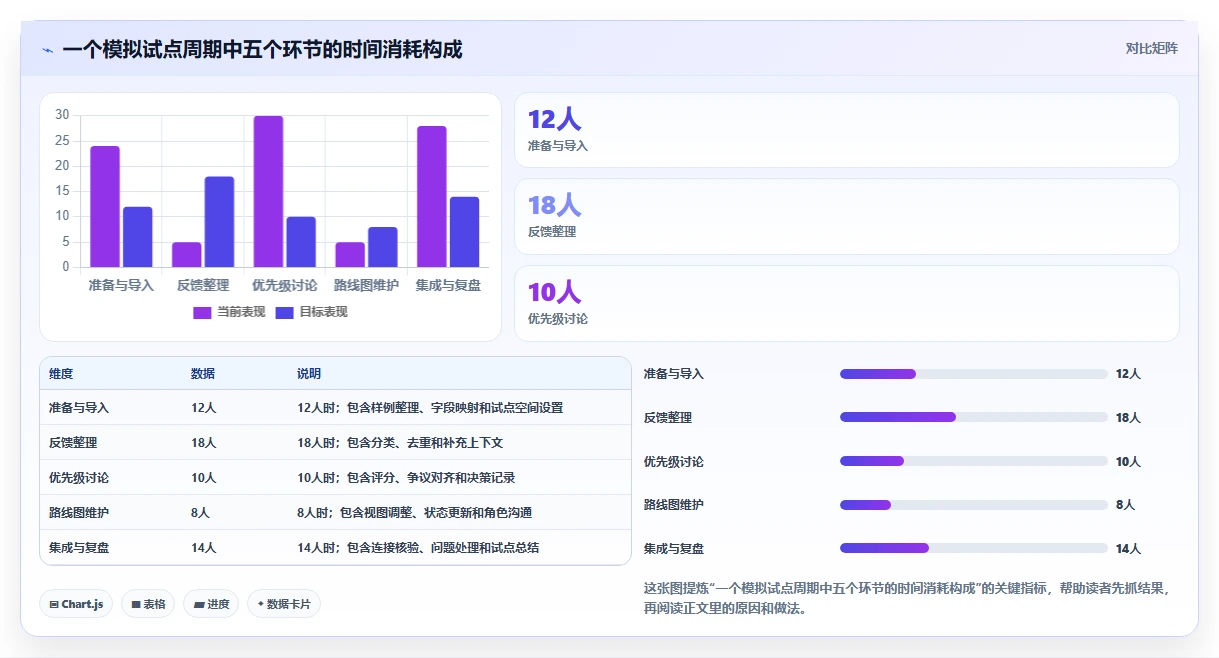Click the 反馈整理 progress bar
The image size is (1219, 658).
[974, 417]
